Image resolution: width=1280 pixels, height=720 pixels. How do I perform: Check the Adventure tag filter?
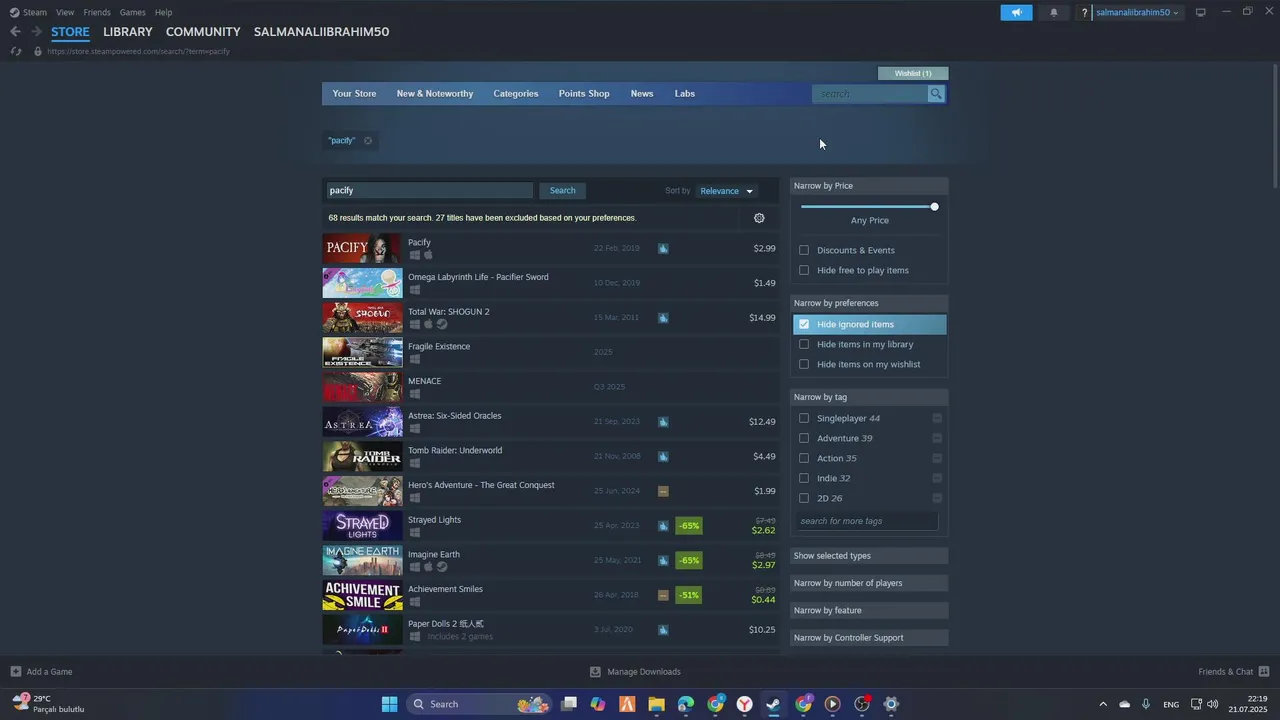pyautogui.click(x=804, y=438)
